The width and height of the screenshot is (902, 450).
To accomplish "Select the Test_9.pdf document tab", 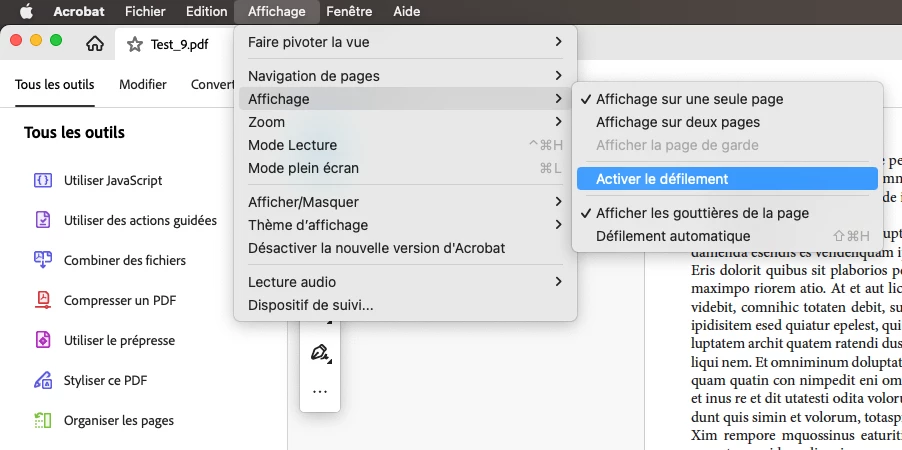I will click(179, 44).
